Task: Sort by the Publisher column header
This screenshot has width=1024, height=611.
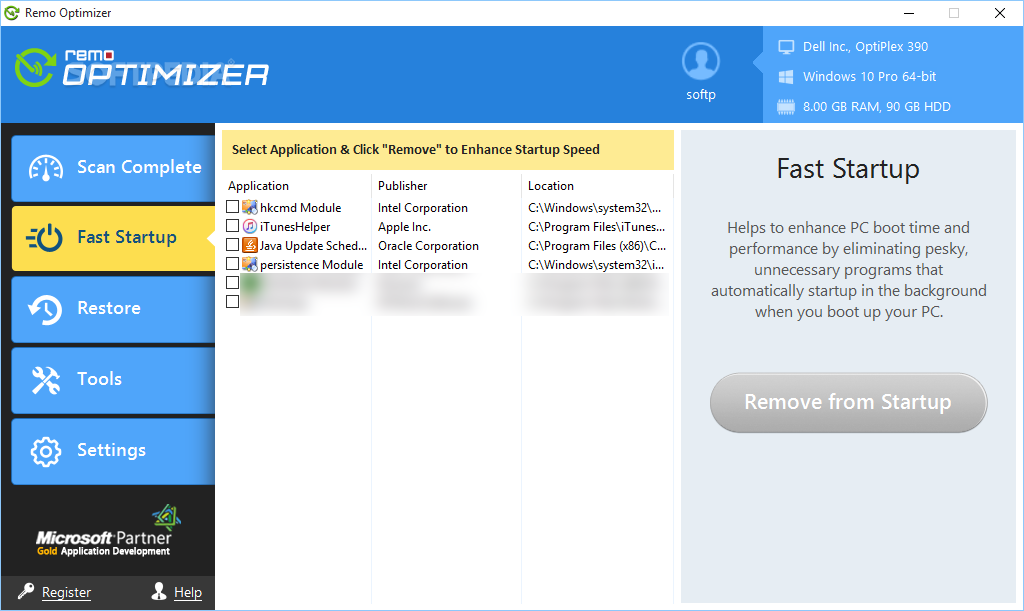Action: (x=402, y=186)
